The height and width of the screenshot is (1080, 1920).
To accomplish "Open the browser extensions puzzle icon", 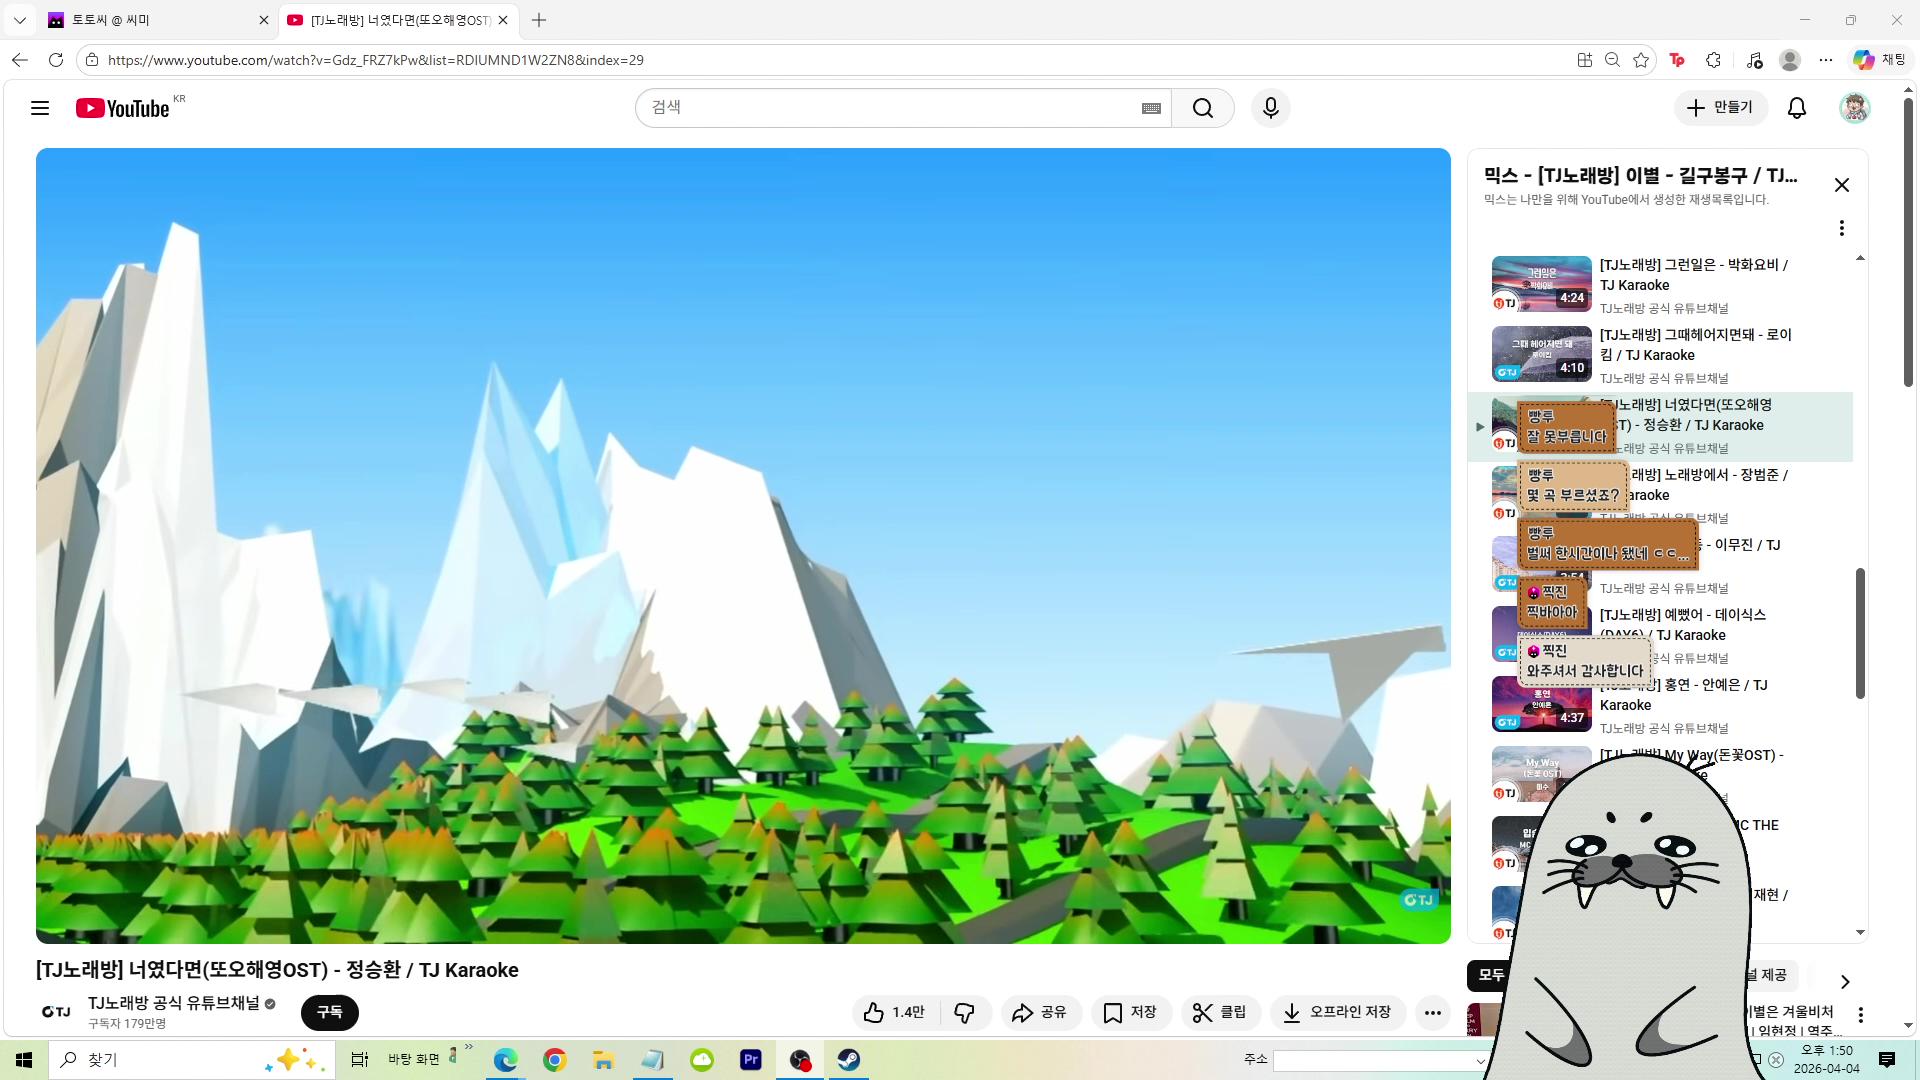I will click(1713, 60).
